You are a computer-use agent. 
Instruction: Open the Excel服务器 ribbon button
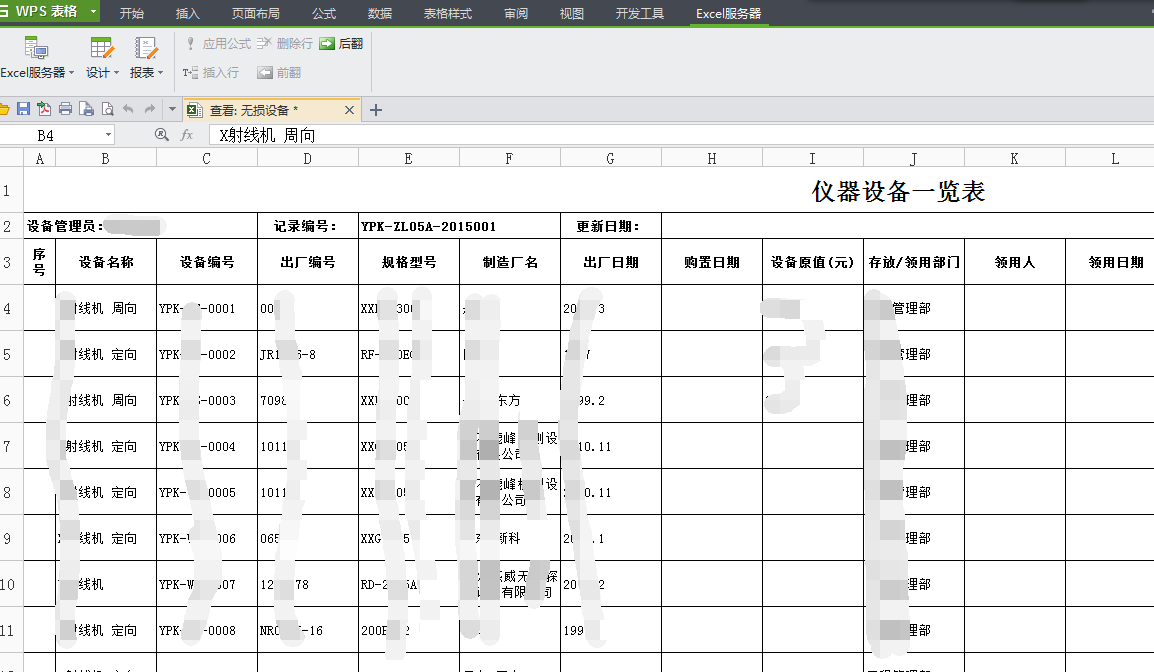tap(35, 57)
